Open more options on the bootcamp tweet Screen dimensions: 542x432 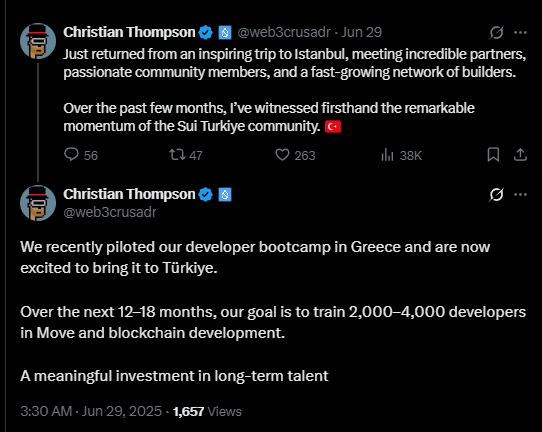[x=520, y=194]
